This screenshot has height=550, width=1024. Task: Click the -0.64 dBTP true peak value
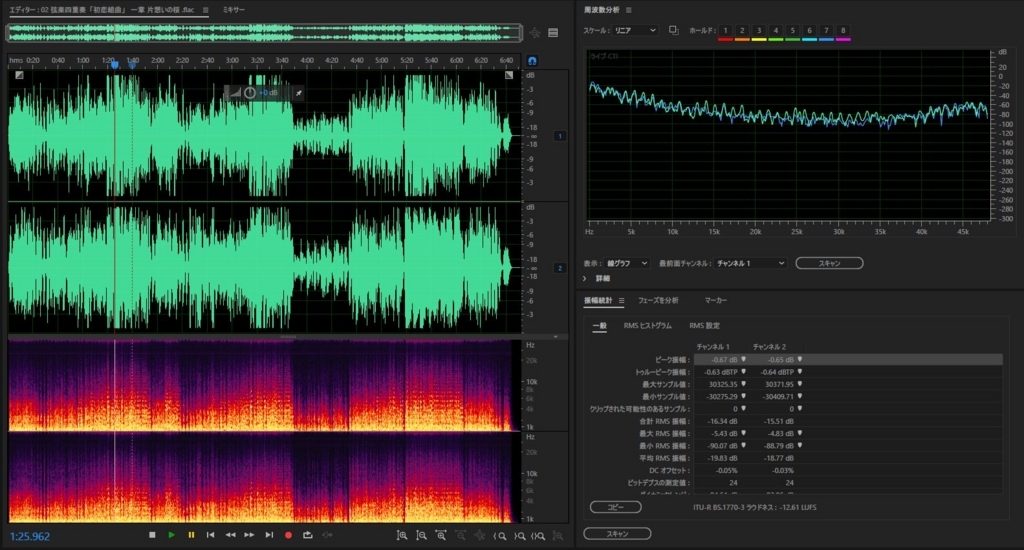[776, 372]
